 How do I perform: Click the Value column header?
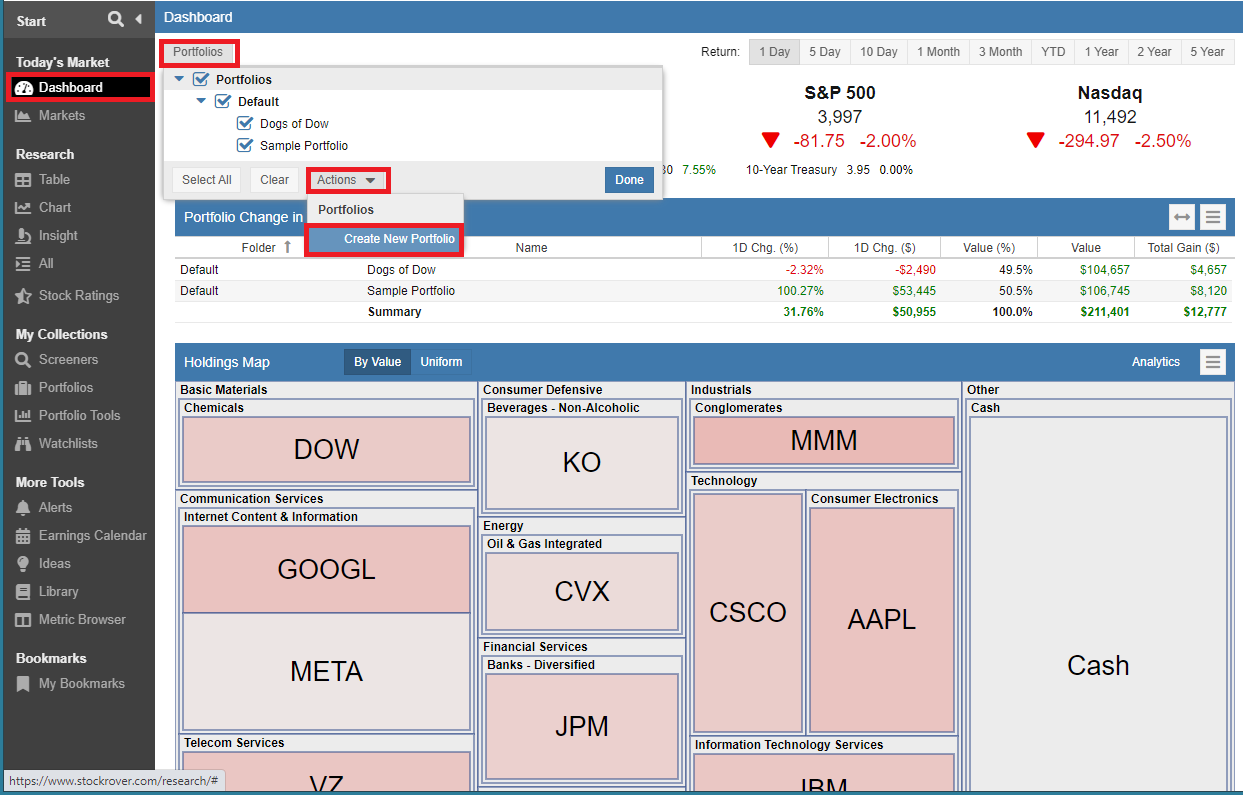tap(1086, 248)
